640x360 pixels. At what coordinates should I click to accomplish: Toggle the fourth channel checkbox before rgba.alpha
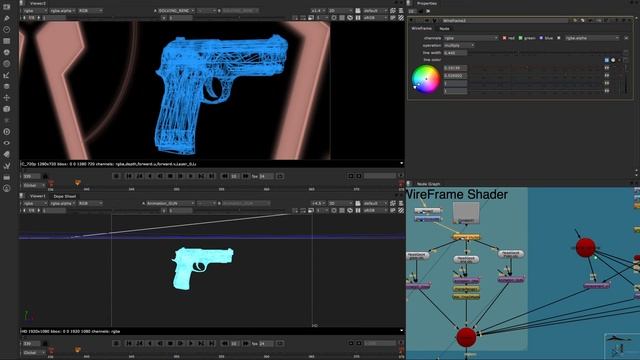(x=559, y=38)
